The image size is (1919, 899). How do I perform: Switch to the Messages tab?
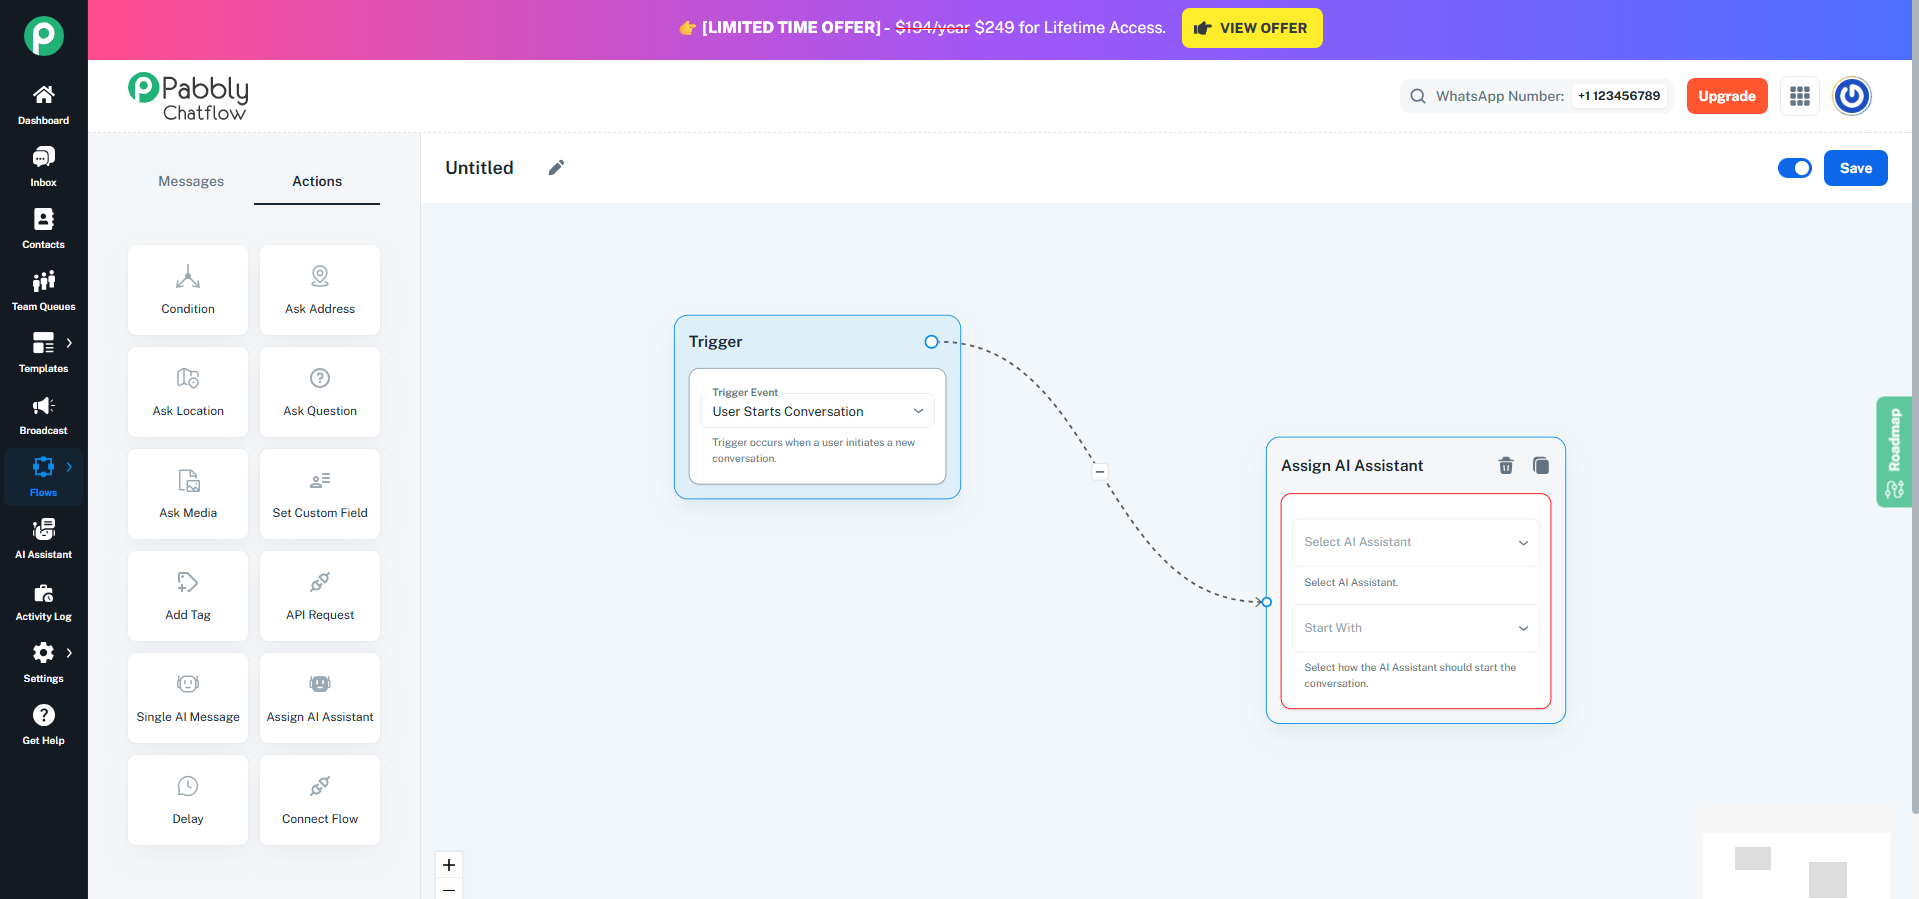tap(191, 181)
